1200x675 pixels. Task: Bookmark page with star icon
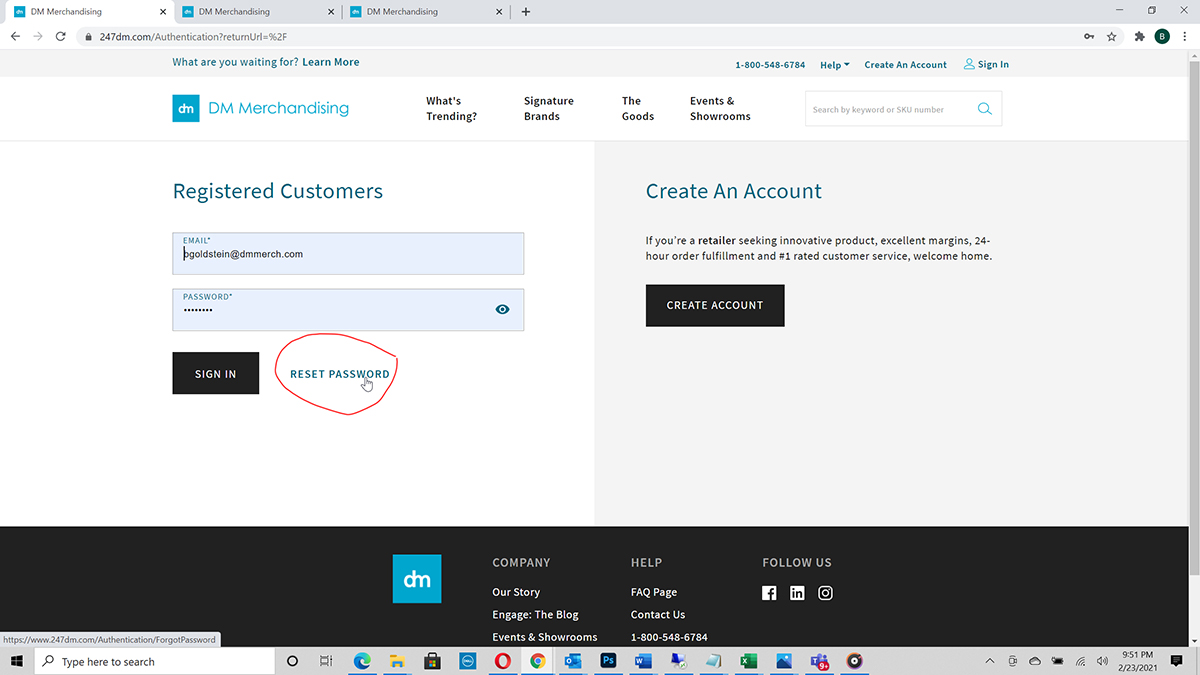pos(1111,36)
